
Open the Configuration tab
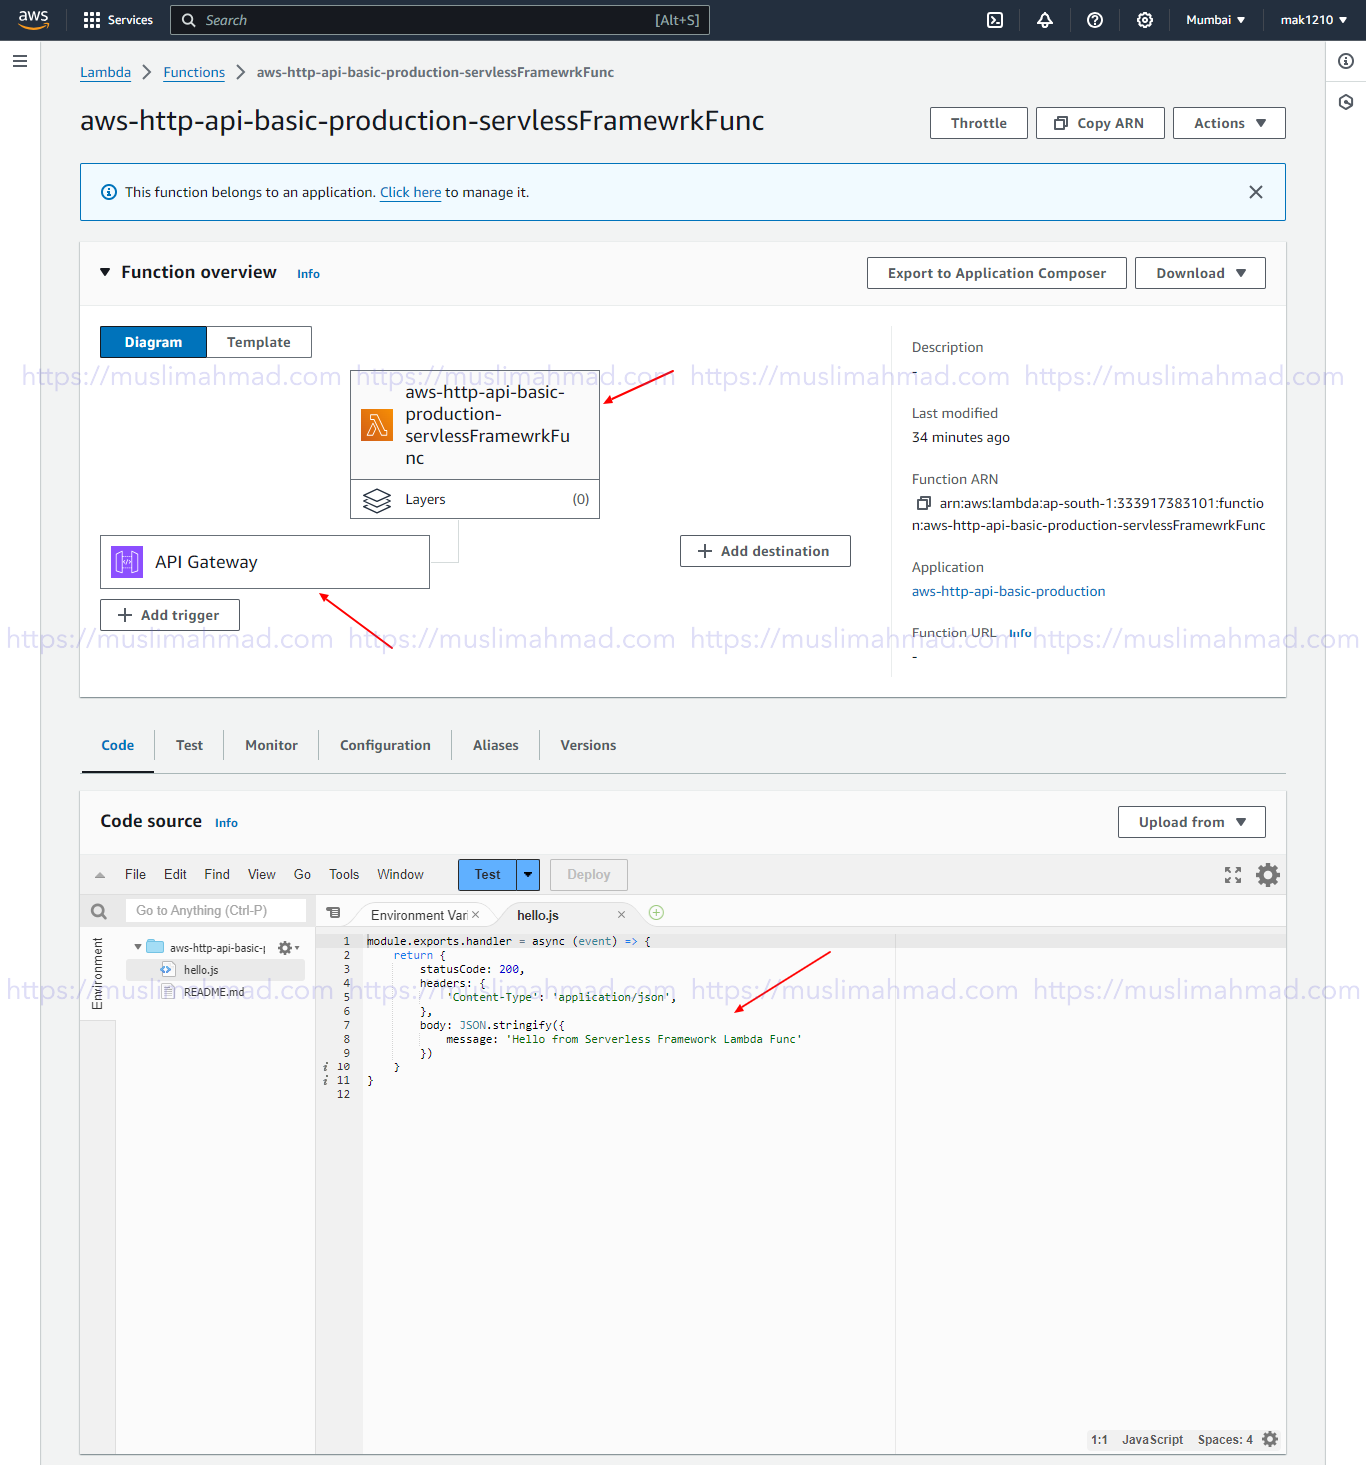click(x=385, y=745)
